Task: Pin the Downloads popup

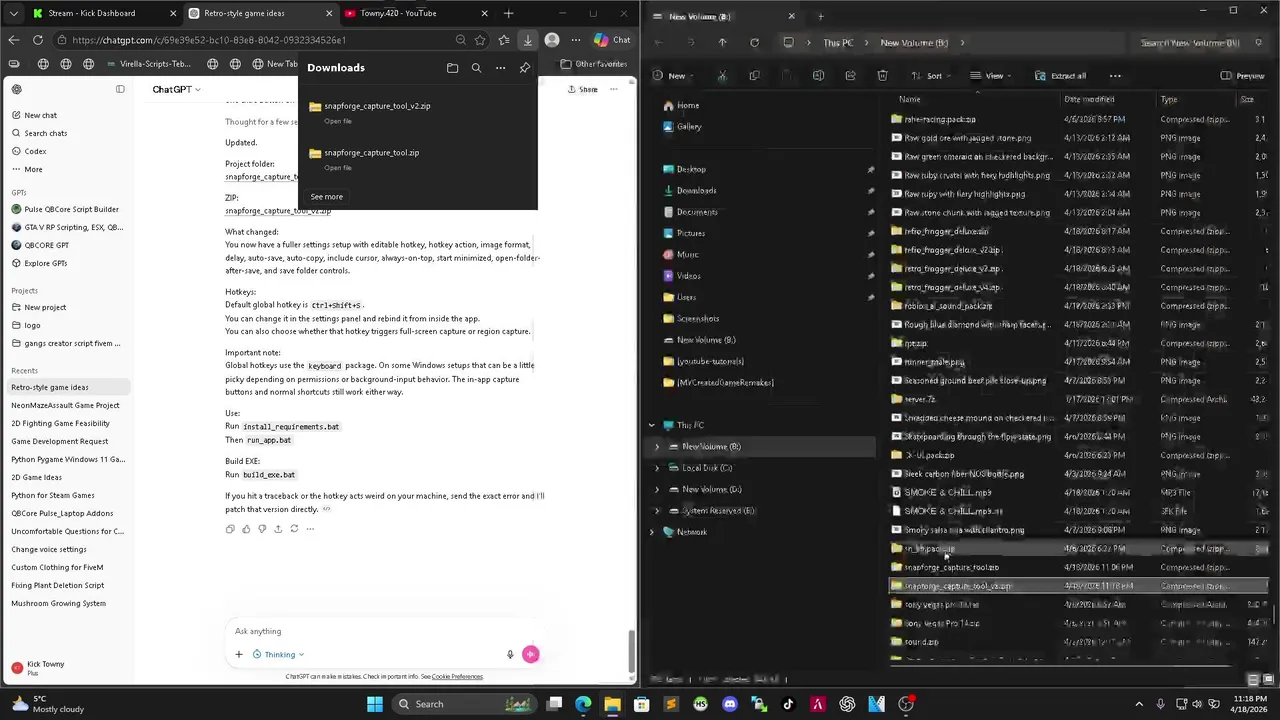Action: (x=525, y=68)
